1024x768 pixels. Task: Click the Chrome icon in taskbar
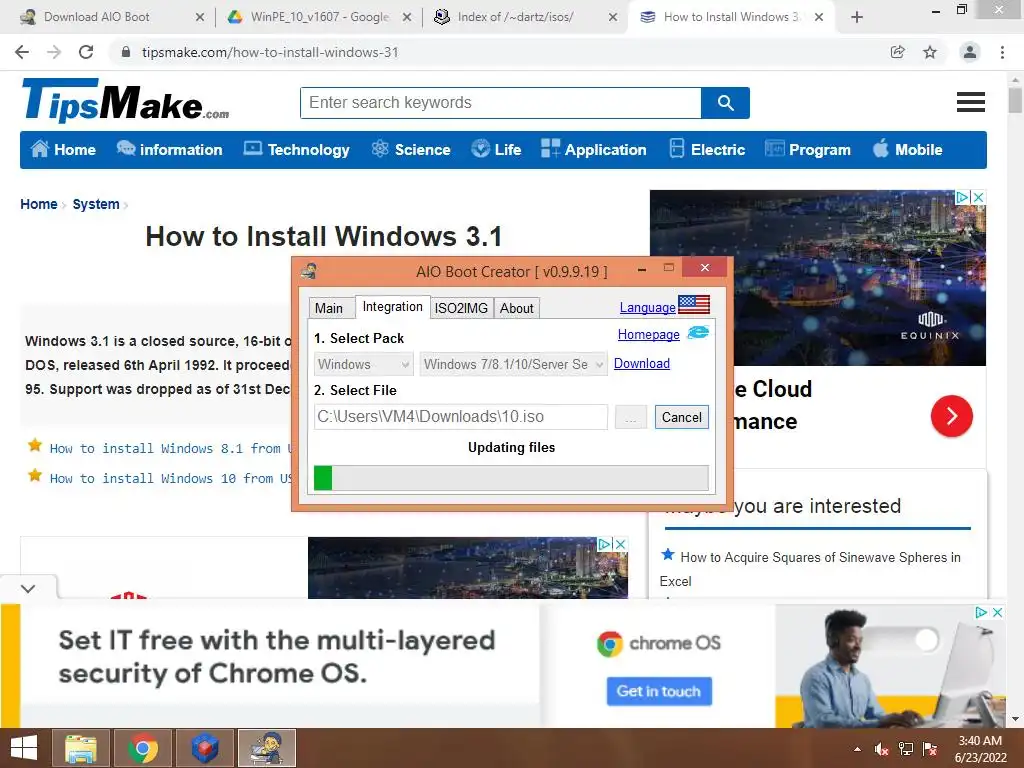143,748
